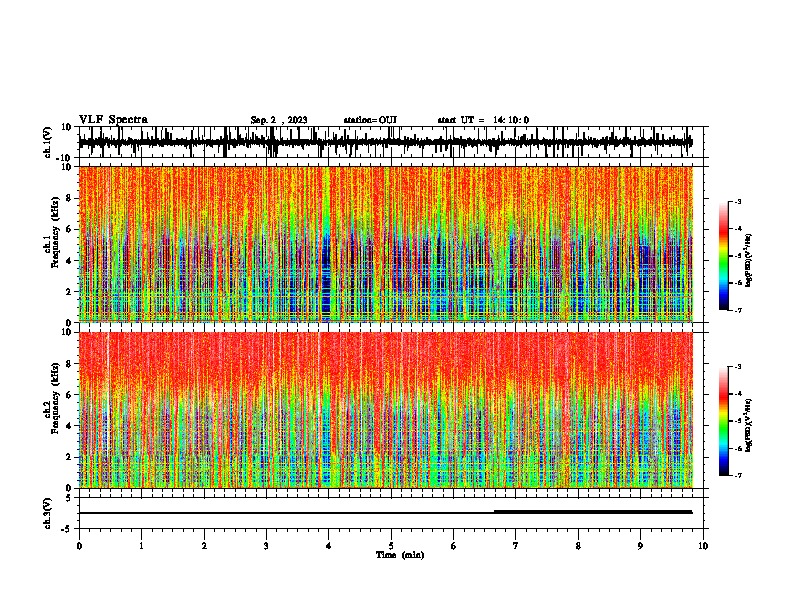Click the 'ch.3(V)' axis label
The image size is (792, 612).
(48, 513)
